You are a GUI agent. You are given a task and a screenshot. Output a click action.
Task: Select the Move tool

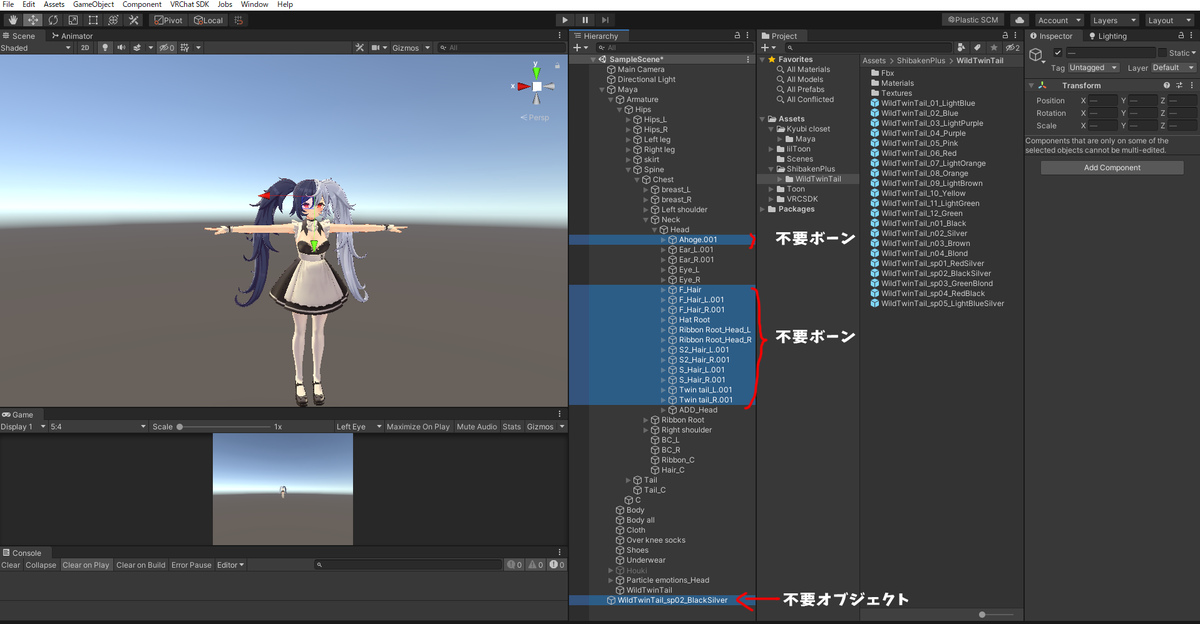(32, 20)
